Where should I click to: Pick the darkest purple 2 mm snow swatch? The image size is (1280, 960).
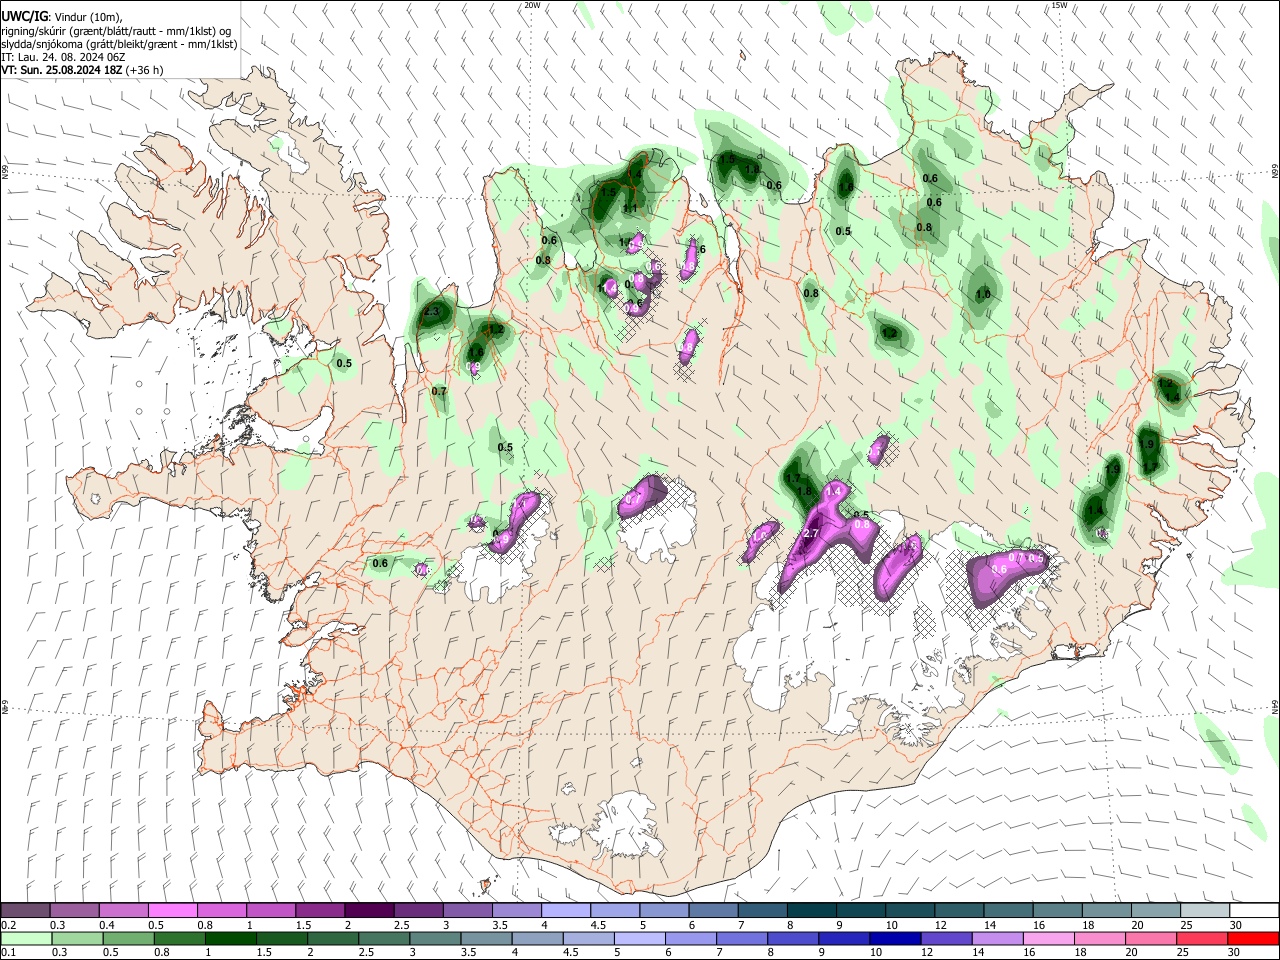369,911
